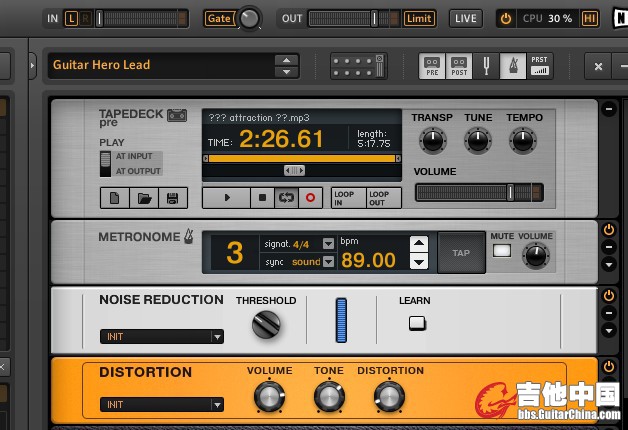This screenshot has width=628, height=430.
Task: Decrease the metronome bpm with down arrow
Action: coord(419,262)
